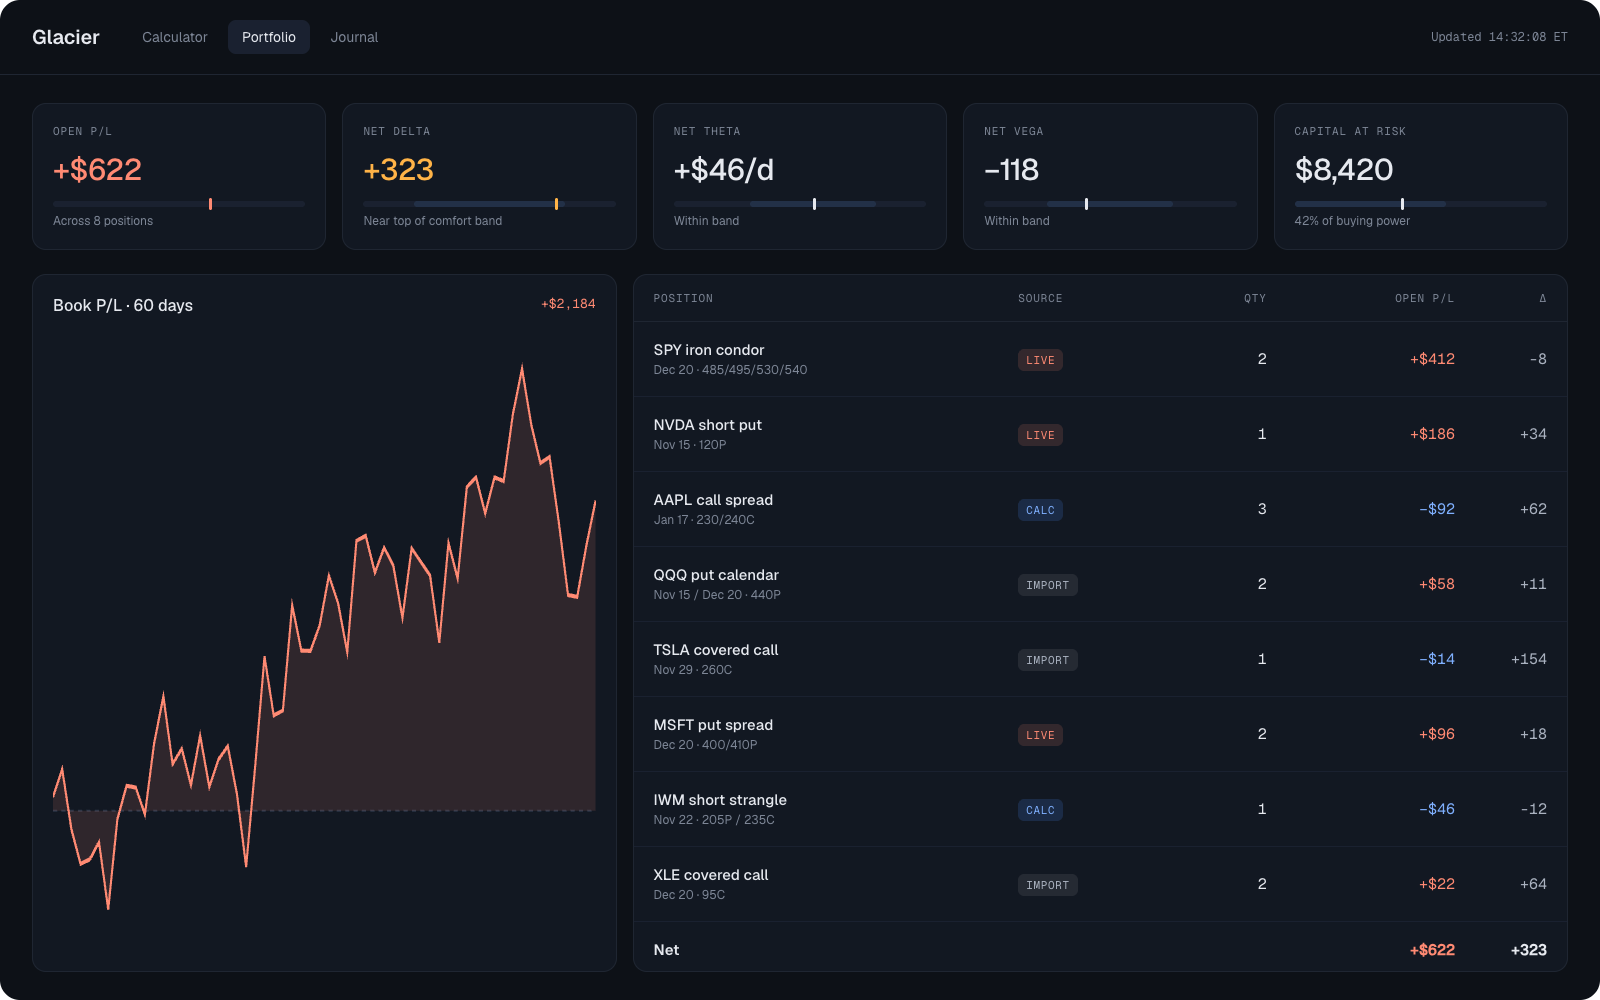Click the Book P/L chart peak
The width and height of the screenshot is (1600, 1000).
coord(522,368)
